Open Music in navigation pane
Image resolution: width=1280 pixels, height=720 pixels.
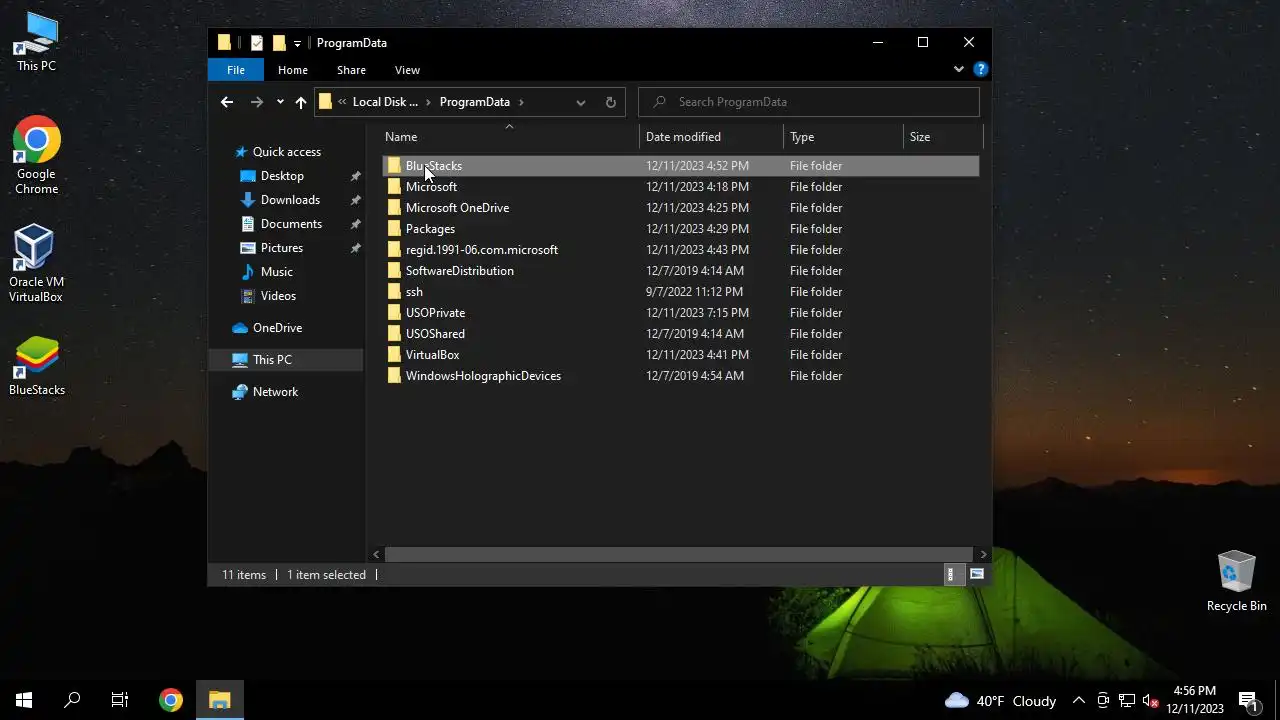276,272
